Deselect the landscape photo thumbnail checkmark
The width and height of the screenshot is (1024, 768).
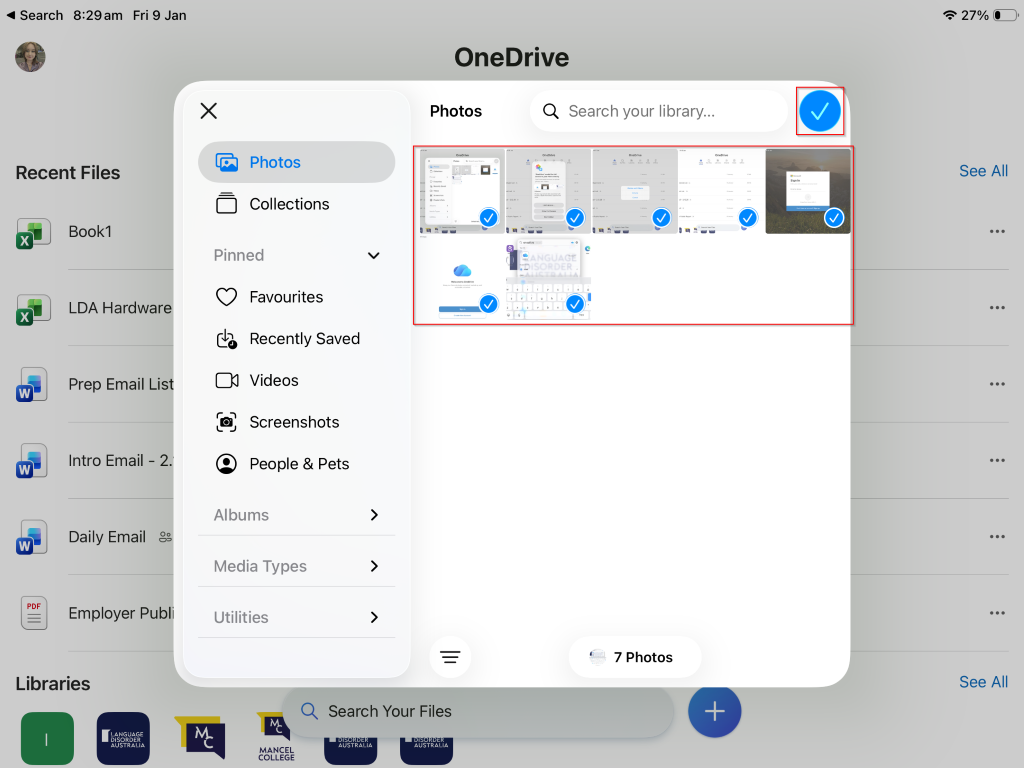pos(834,217)
